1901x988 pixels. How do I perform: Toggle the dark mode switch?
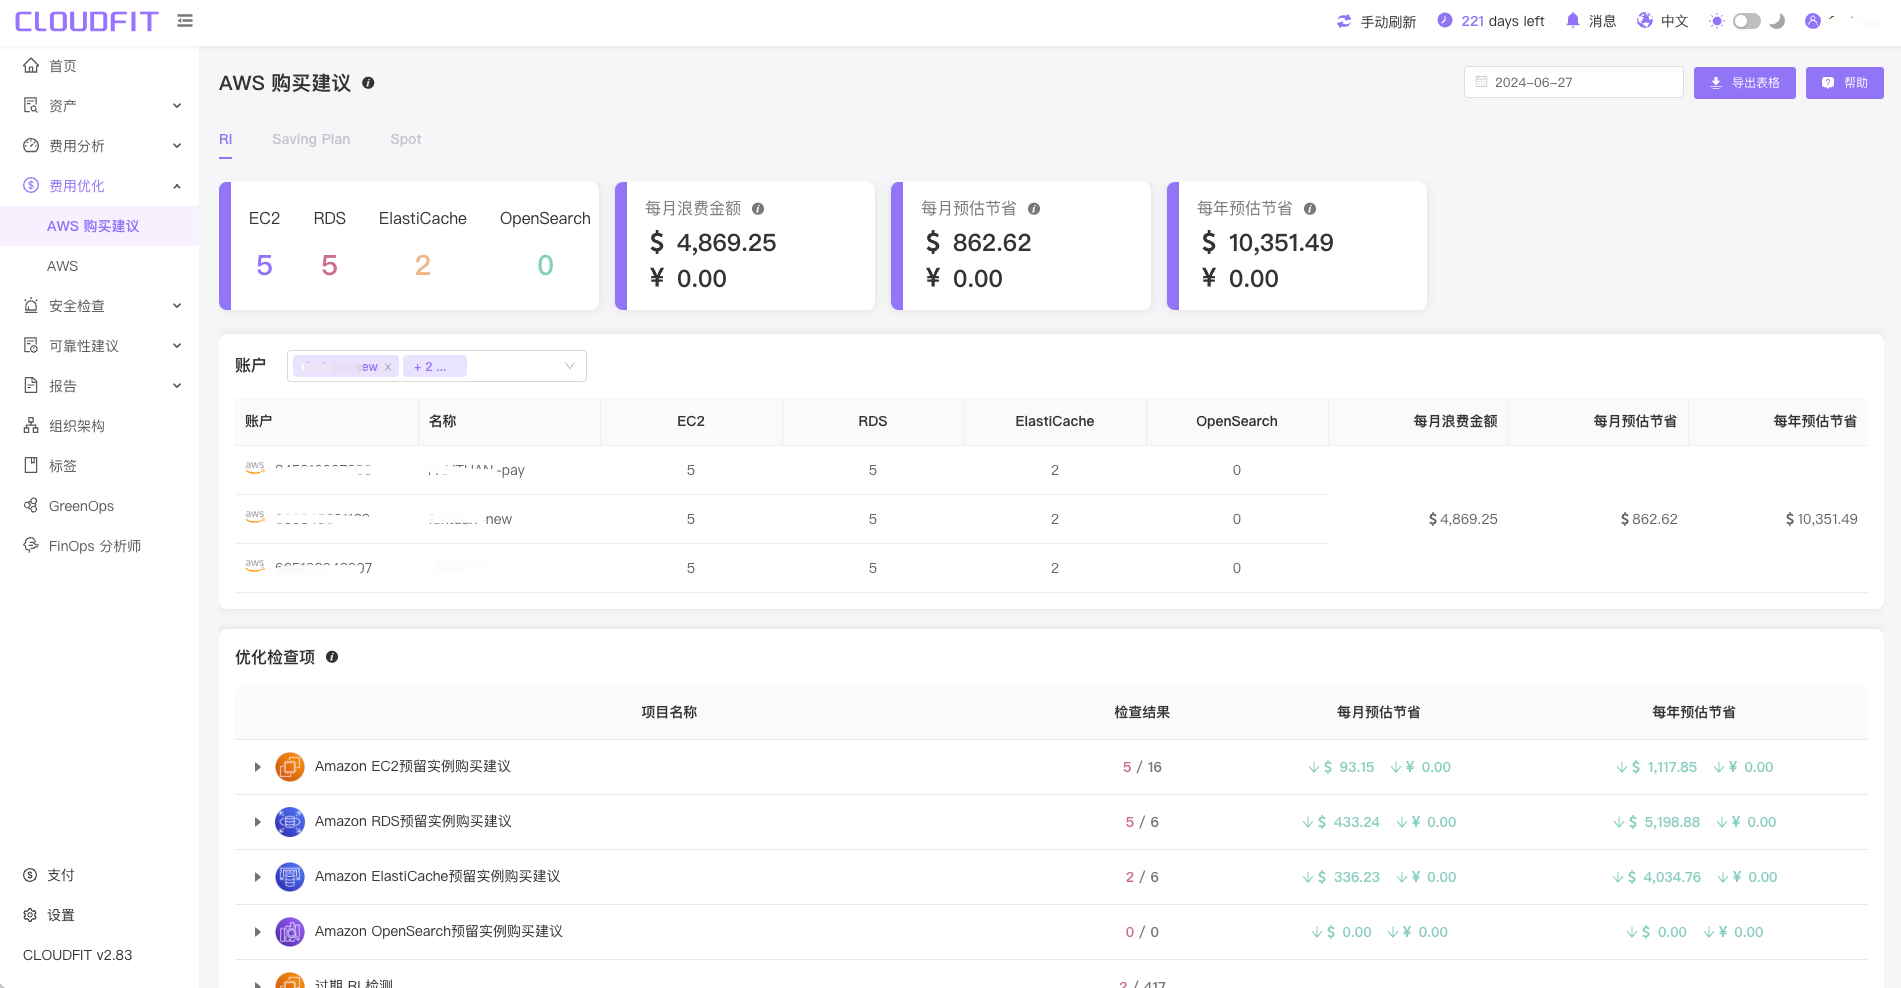[1747, 21]
